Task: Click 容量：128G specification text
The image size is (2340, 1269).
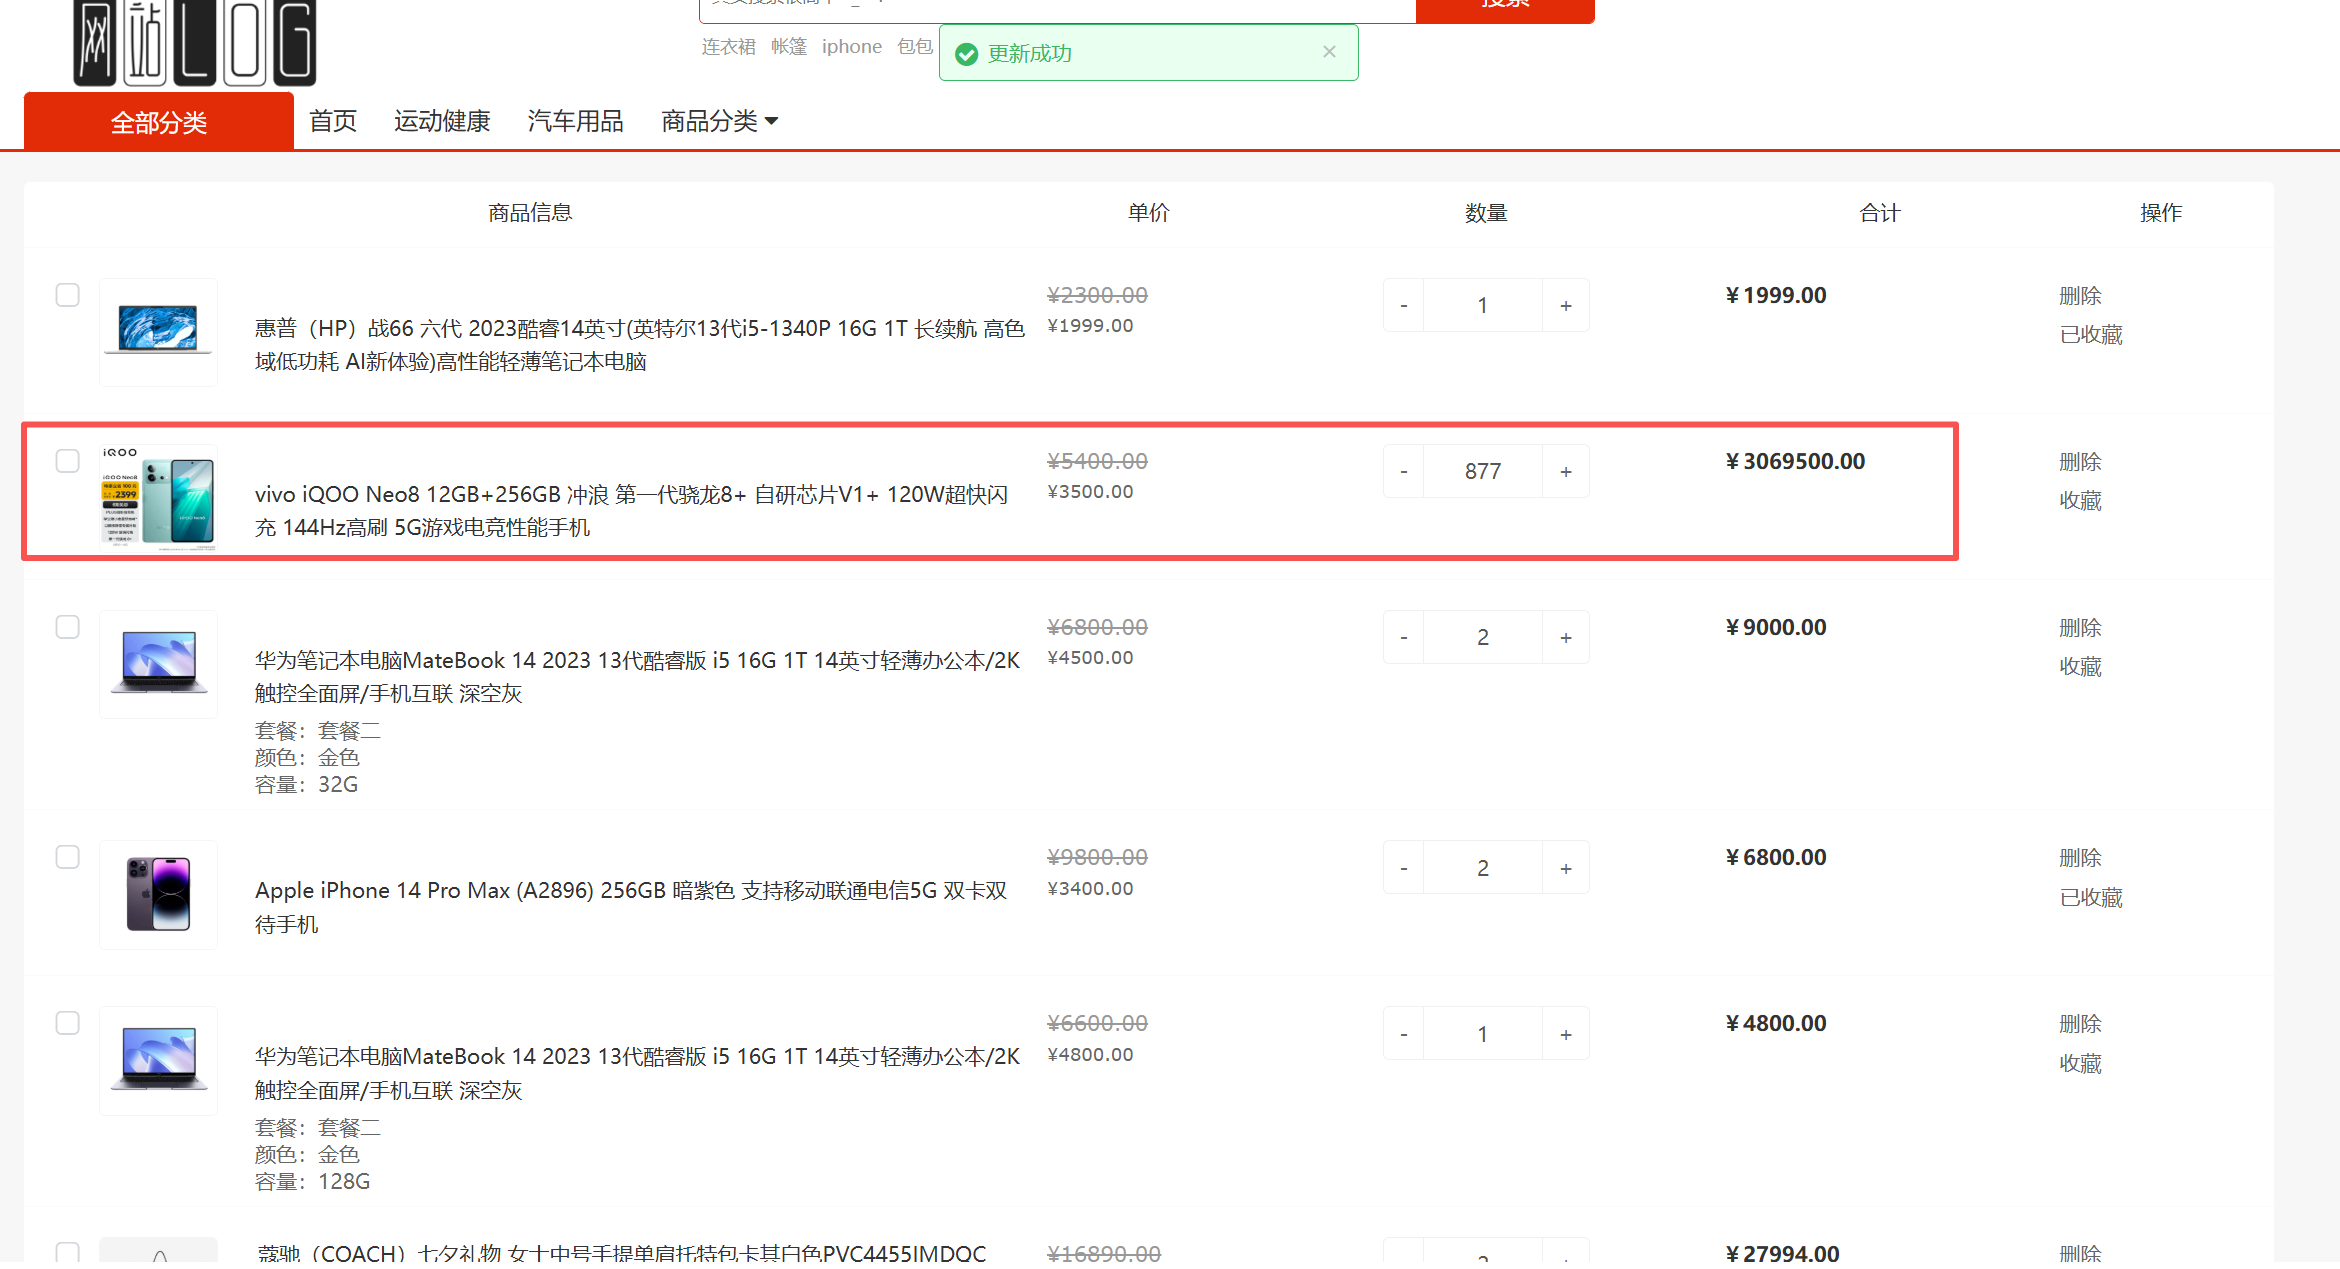Action: (312, 1182)
